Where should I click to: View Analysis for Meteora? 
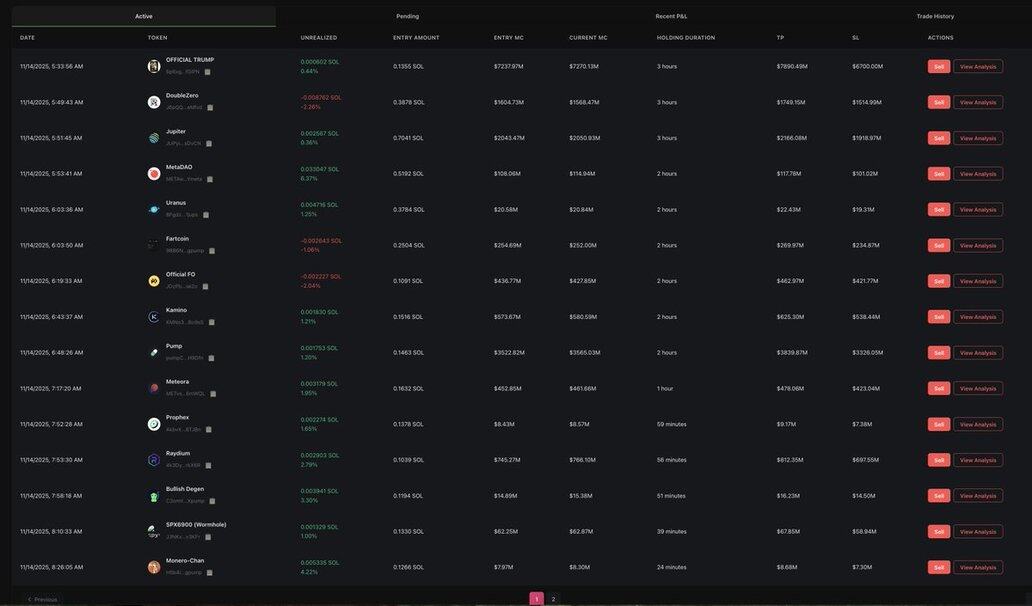[977, 389]
